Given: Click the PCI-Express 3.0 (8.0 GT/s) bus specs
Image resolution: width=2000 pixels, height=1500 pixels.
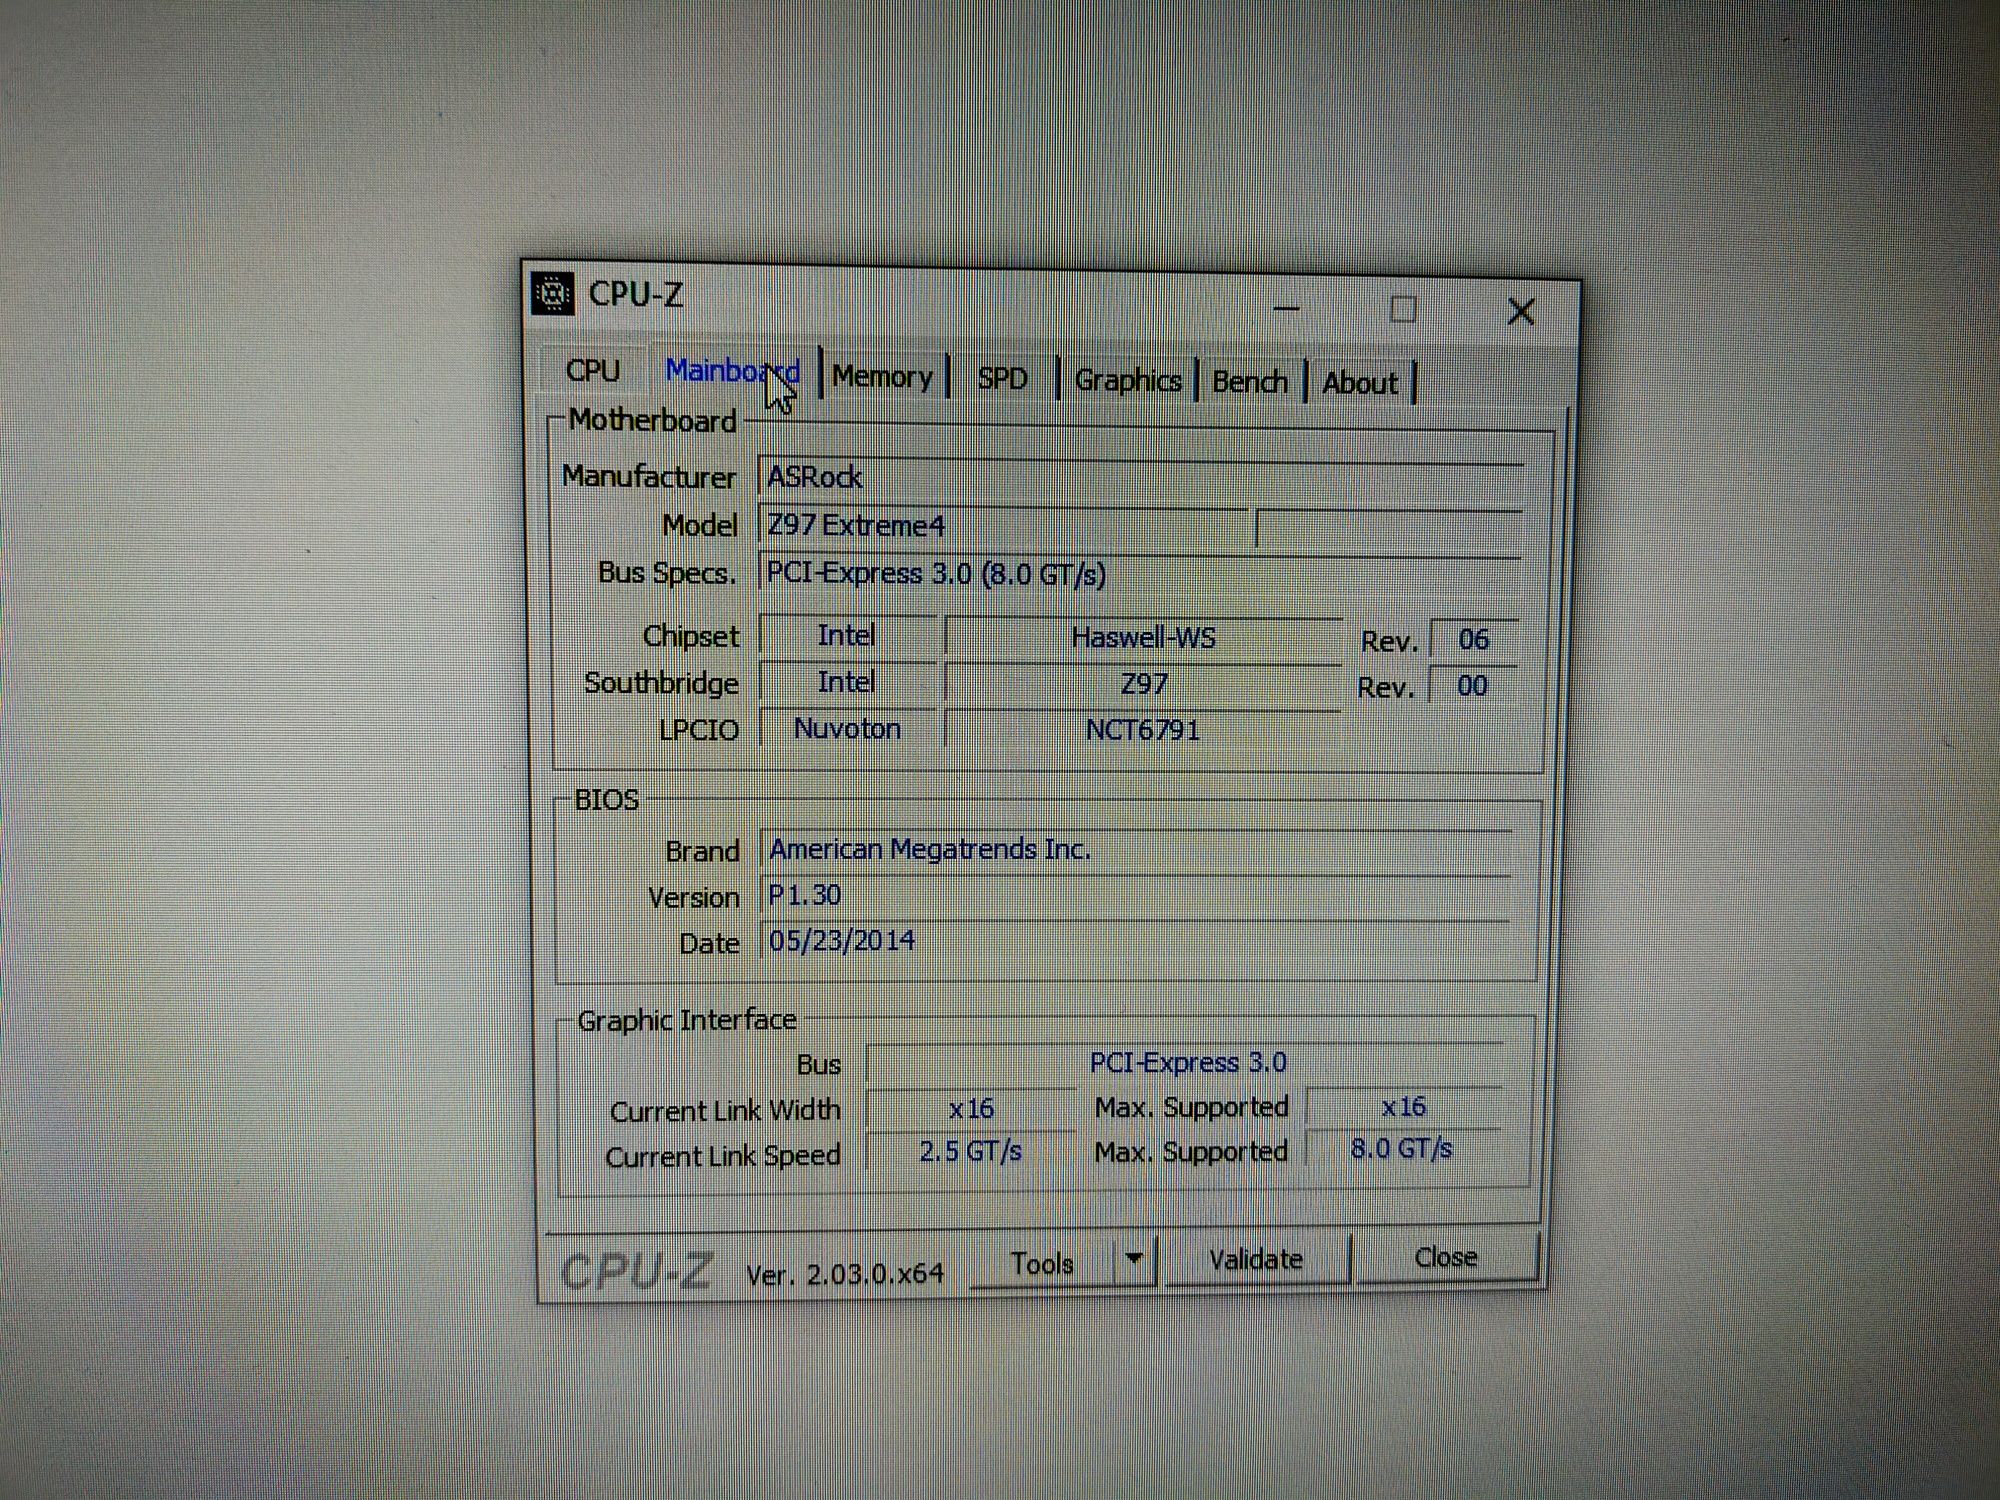Looking at the screenshot, I should click(1140, 574).
